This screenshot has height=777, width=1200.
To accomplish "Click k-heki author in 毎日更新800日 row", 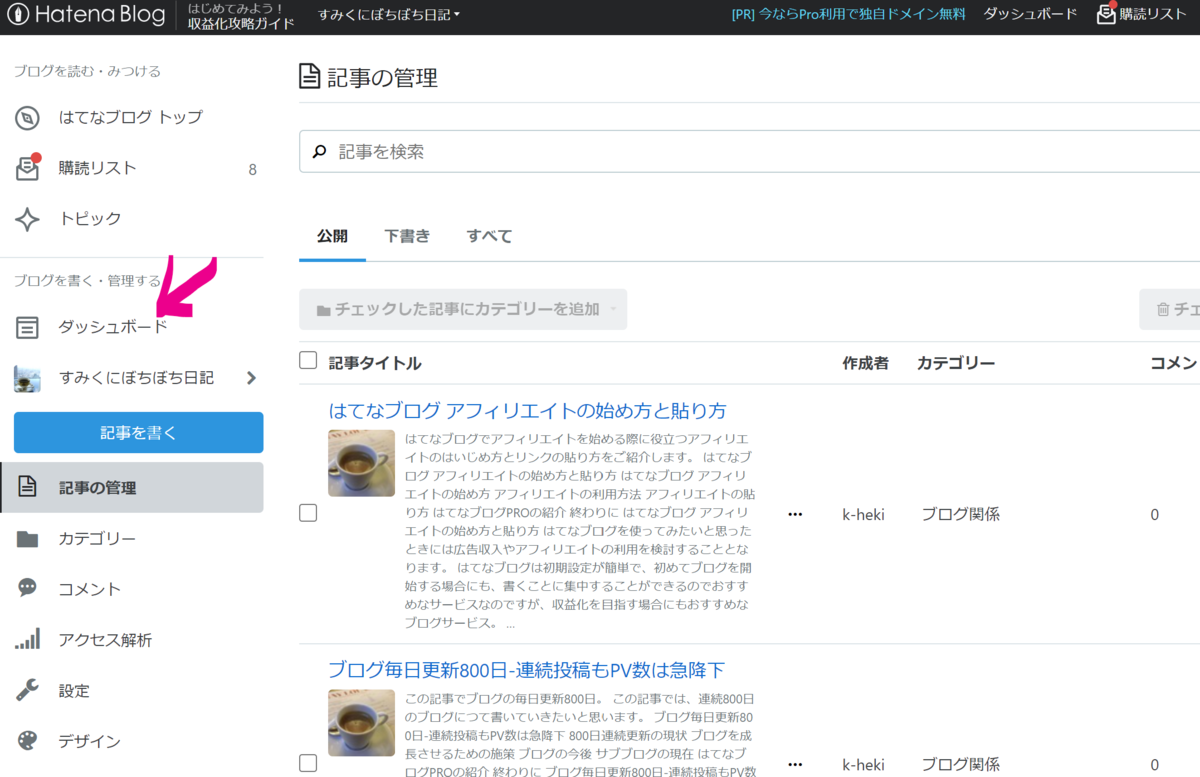I will pyautogui.click(x=863, y=765).
